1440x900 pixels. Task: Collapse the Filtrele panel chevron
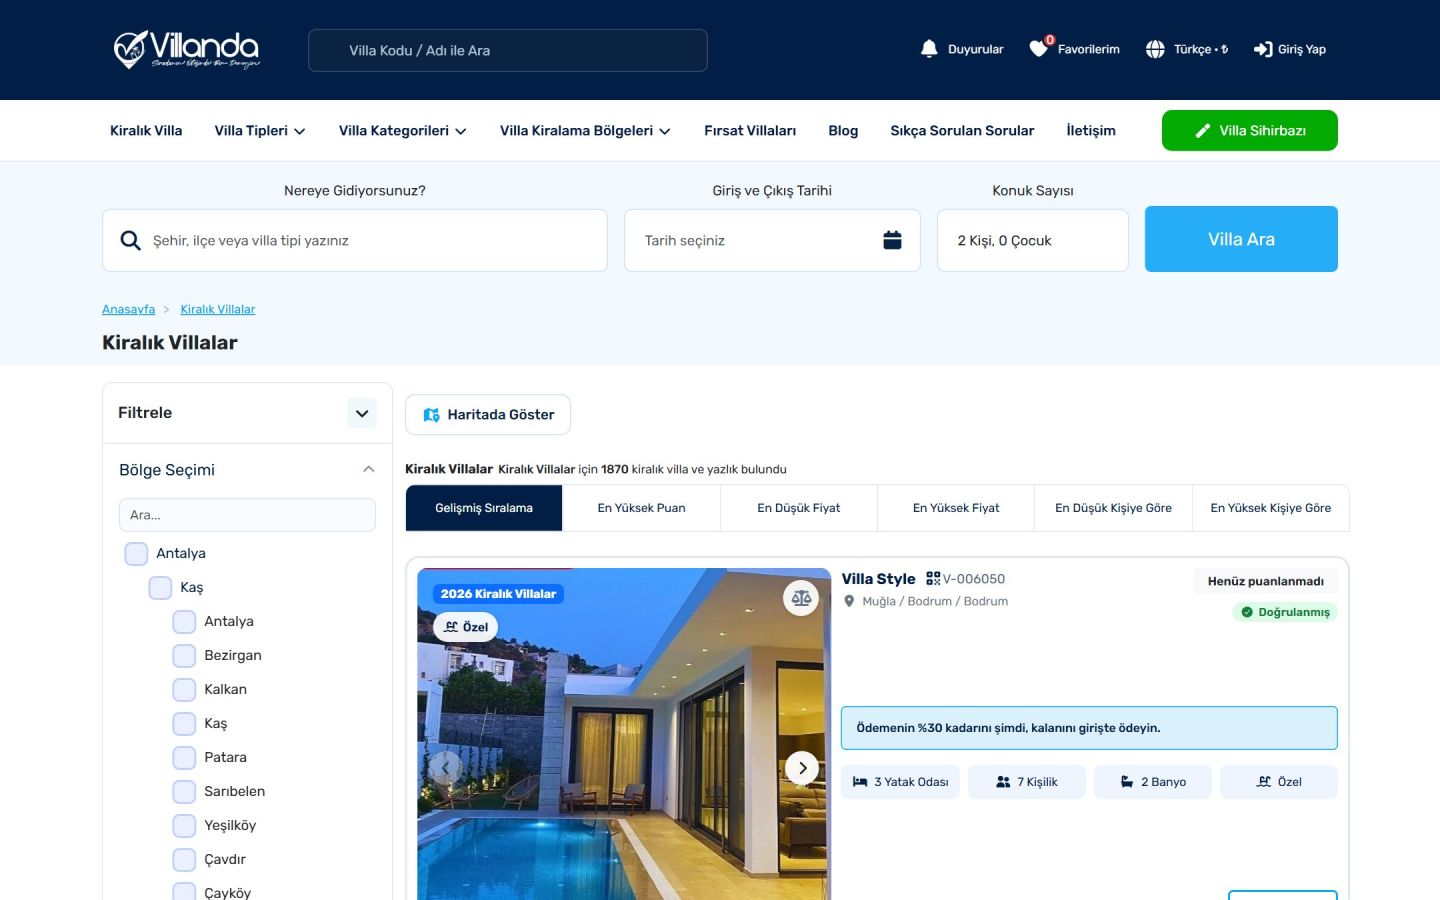click(362, 413)
